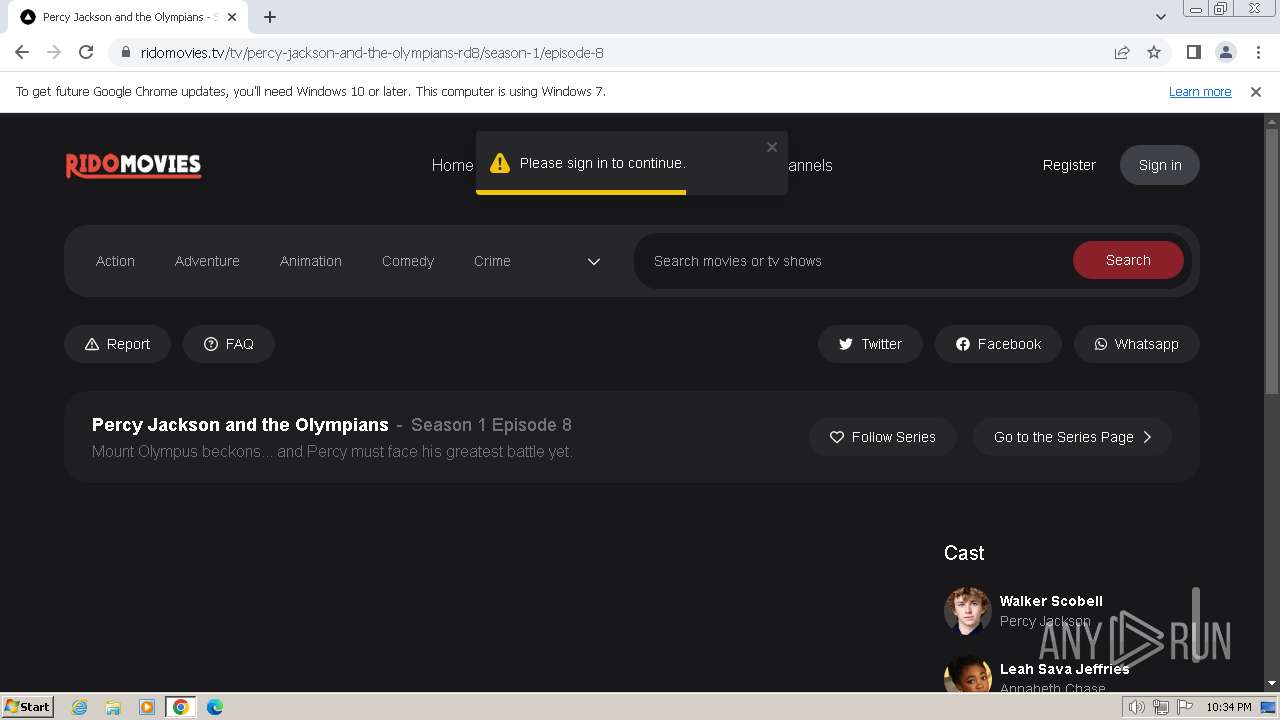Expand the genre list chevron

coord(594,261)
